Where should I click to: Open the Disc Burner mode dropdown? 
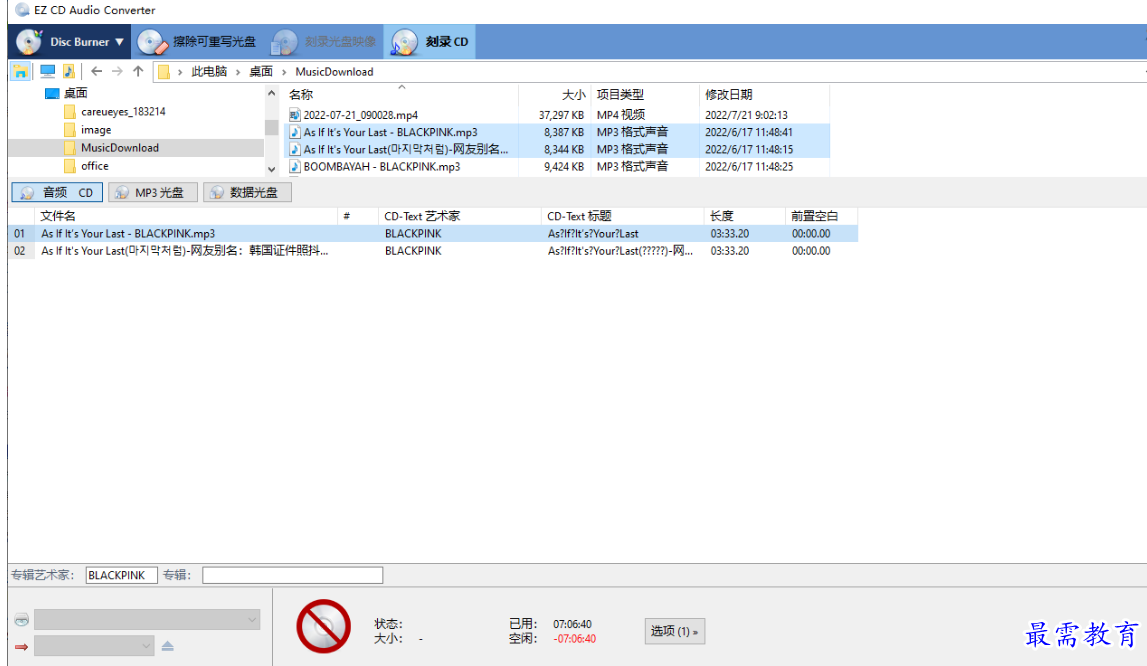click(x=70, y=42)
